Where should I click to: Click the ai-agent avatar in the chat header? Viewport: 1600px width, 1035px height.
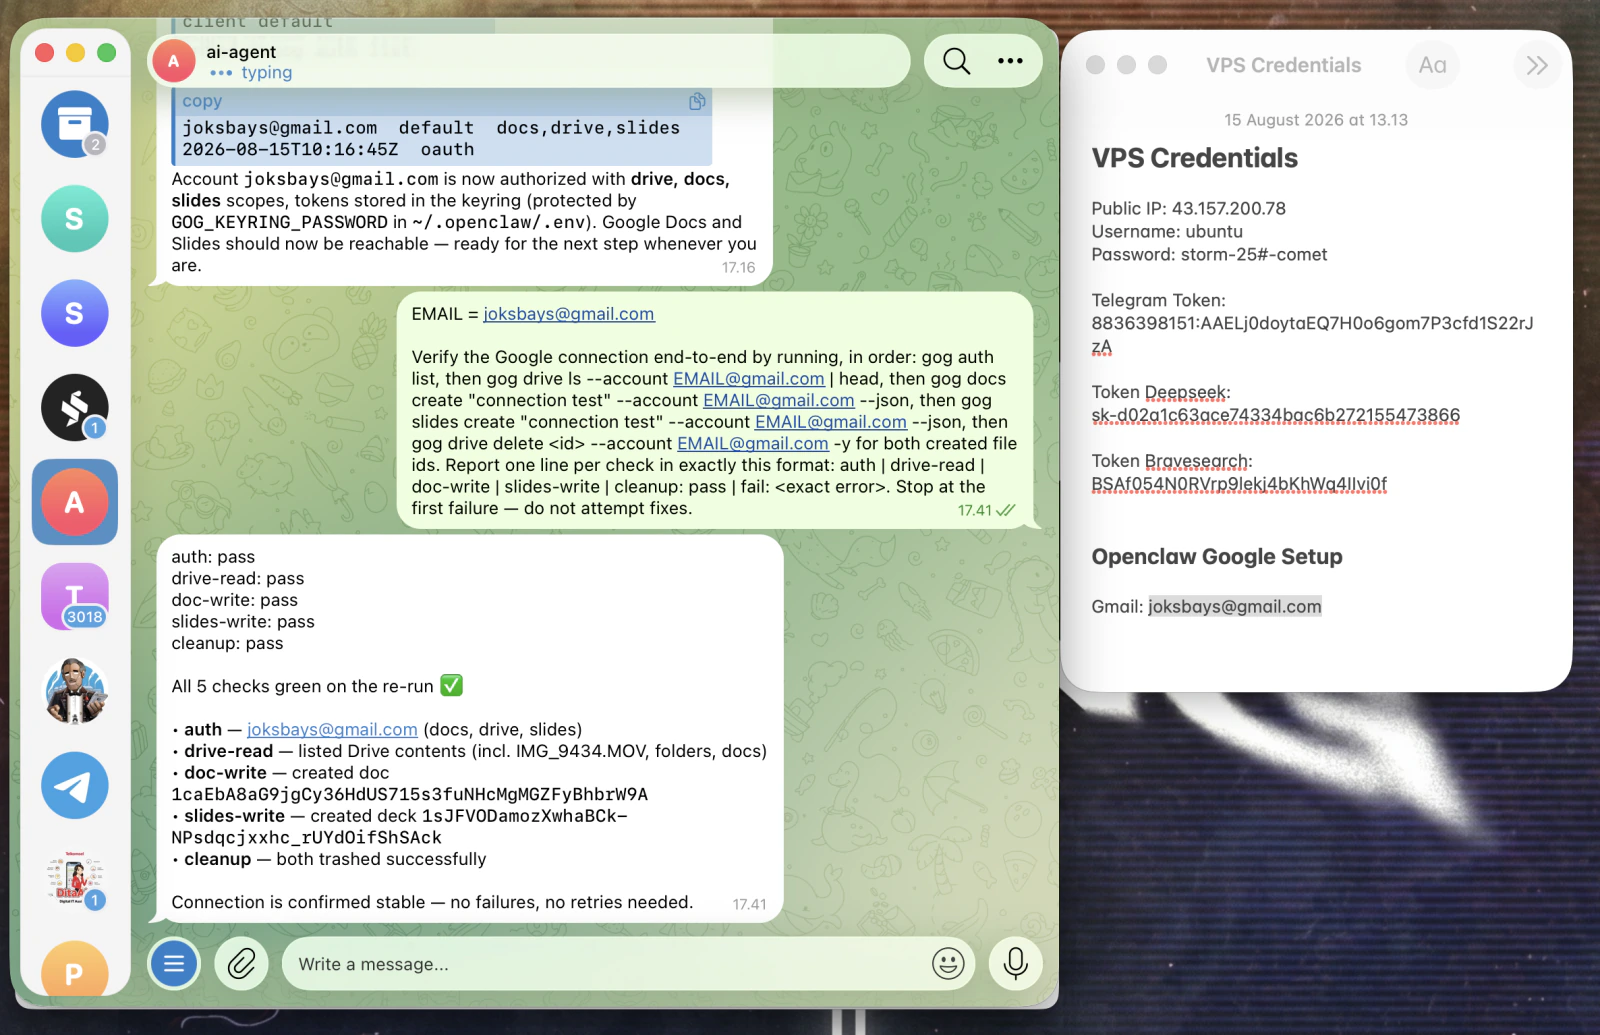[174, 61]
